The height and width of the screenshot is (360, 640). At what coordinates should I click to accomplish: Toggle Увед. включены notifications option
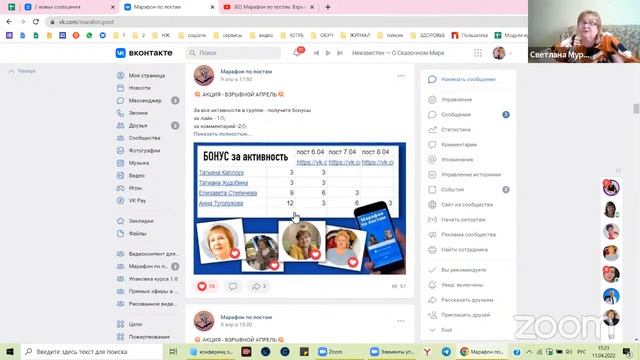pyautogui.click(x=462, y=285)
